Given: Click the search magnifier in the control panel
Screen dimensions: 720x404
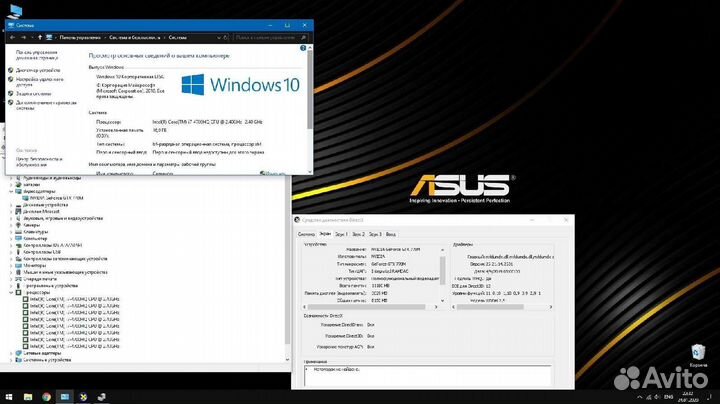Looking at the screenshot, I should (x=304, y=38).
